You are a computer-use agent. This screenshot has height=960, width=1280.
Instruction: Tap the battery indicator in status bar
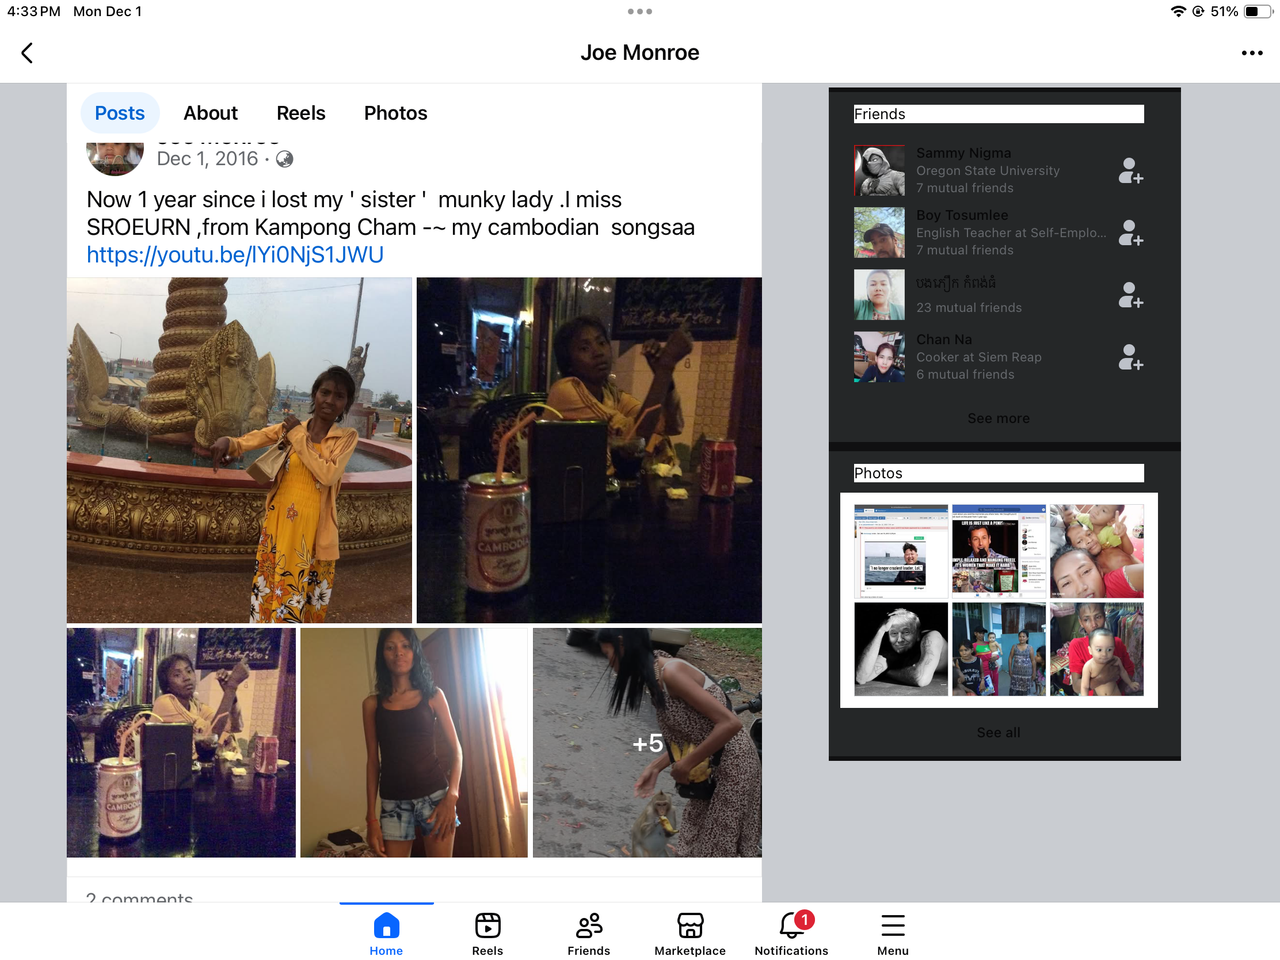click(x=1258, y=12)
